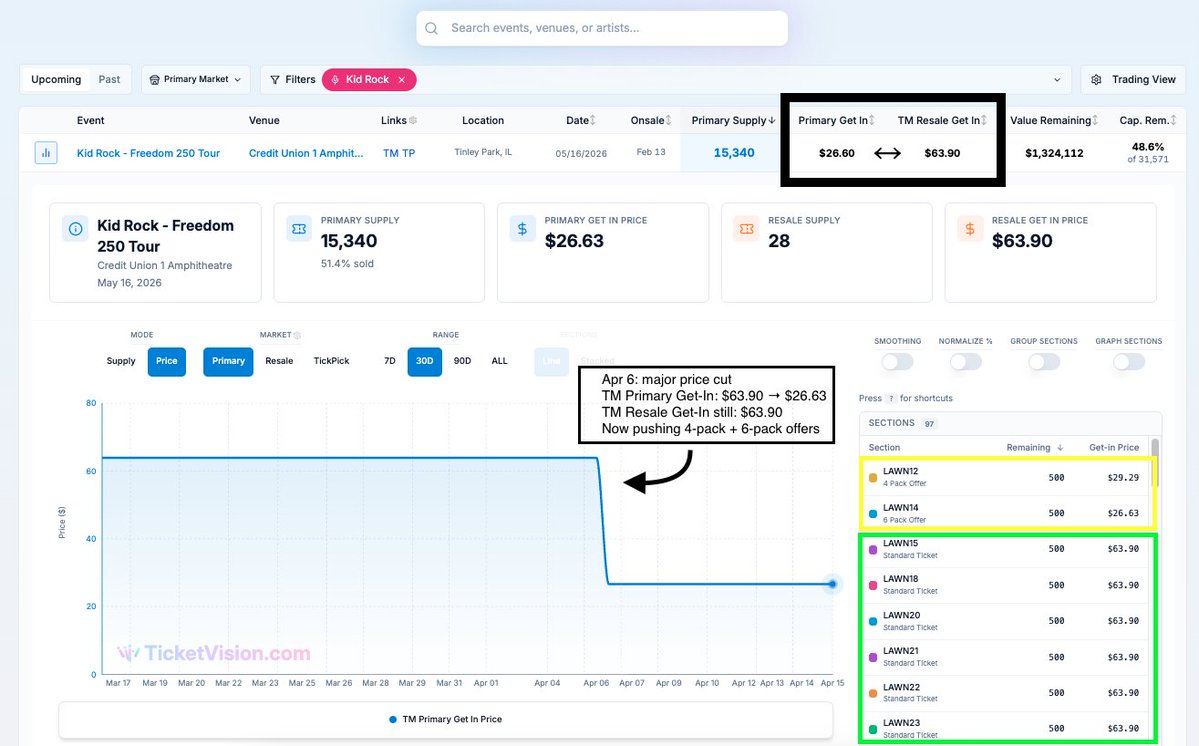Toggle TM Primary Get In Price legend

click(x=445, y=719)
